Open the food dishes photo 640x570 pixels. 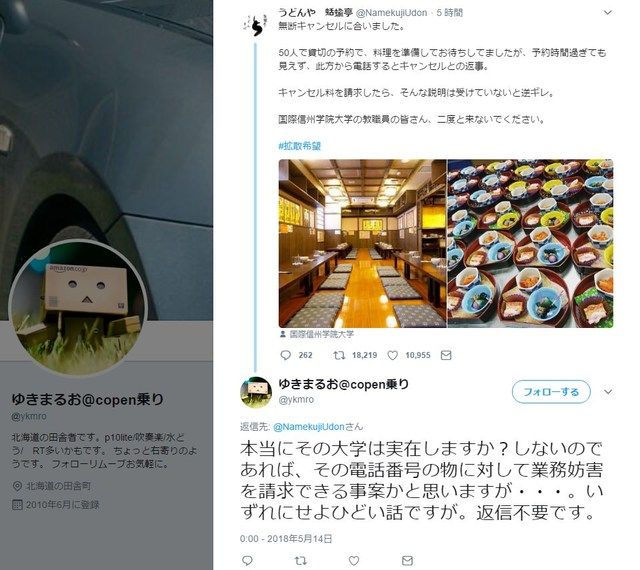(x=530, y=243)
